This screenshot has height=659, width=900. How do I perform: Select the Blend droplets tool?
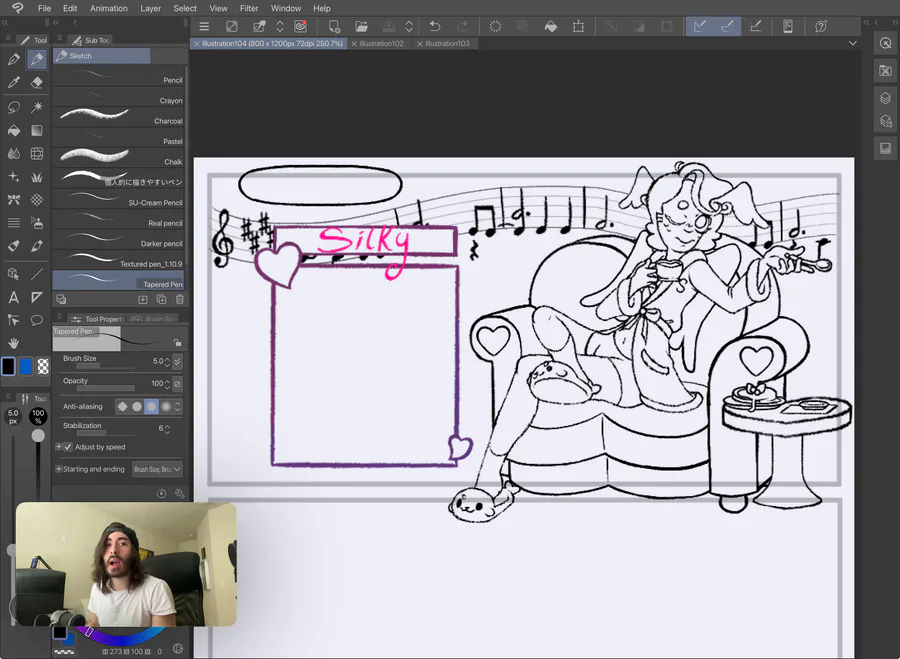point(14,153)
